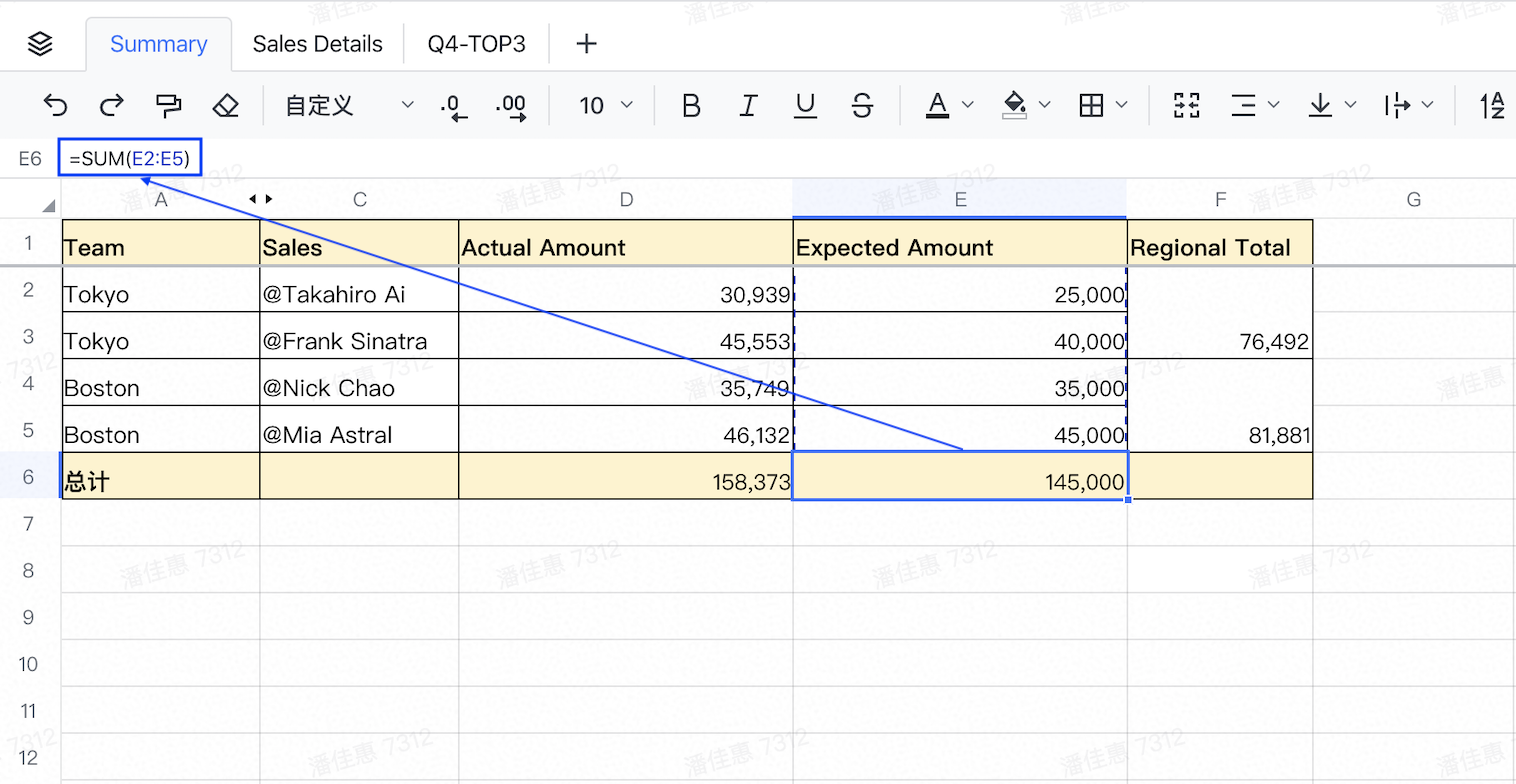Decrease decimal places

coord(454,106)
